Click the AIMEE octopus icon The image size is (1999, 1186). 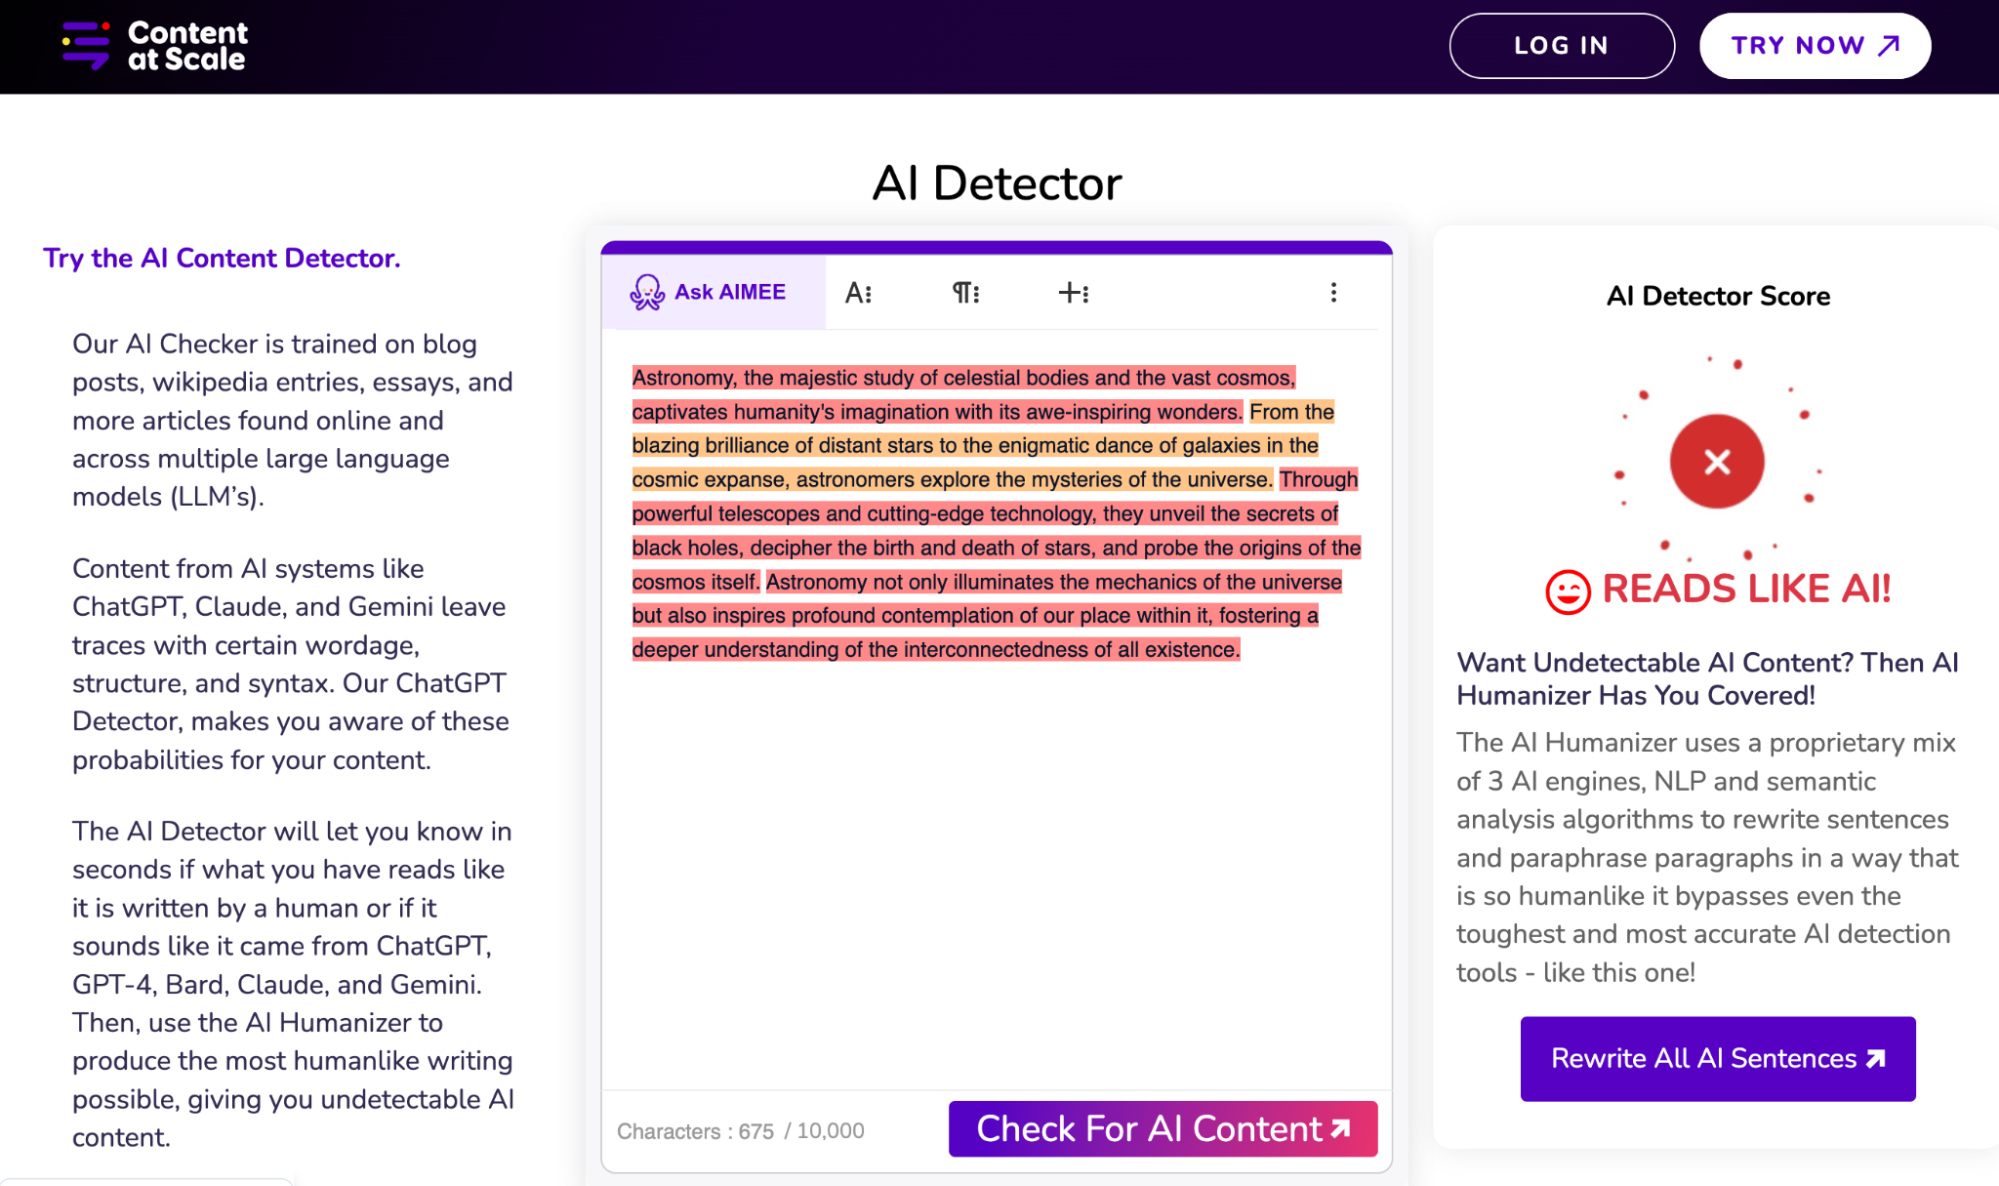click(x=647, y=292)
